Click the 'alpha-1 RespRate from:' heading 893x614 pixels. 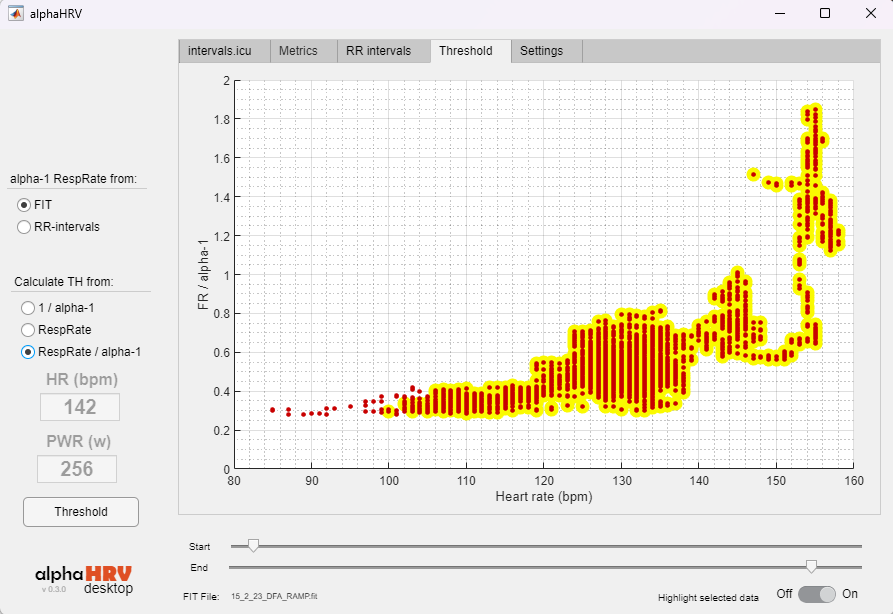[73, 179]
